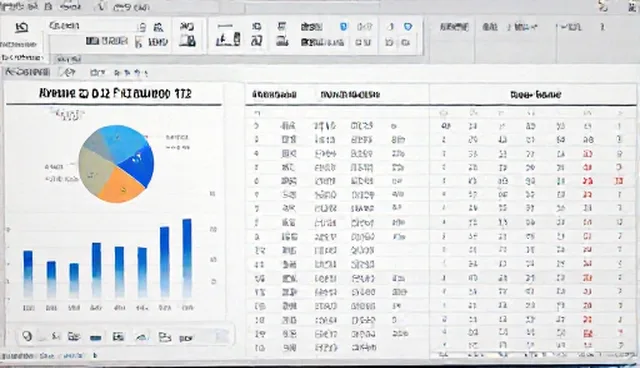Click the arc-shaped icon in the chart toolbar
Image resolution: width=640 pixels, height=368 pixels.
[141, 337]
